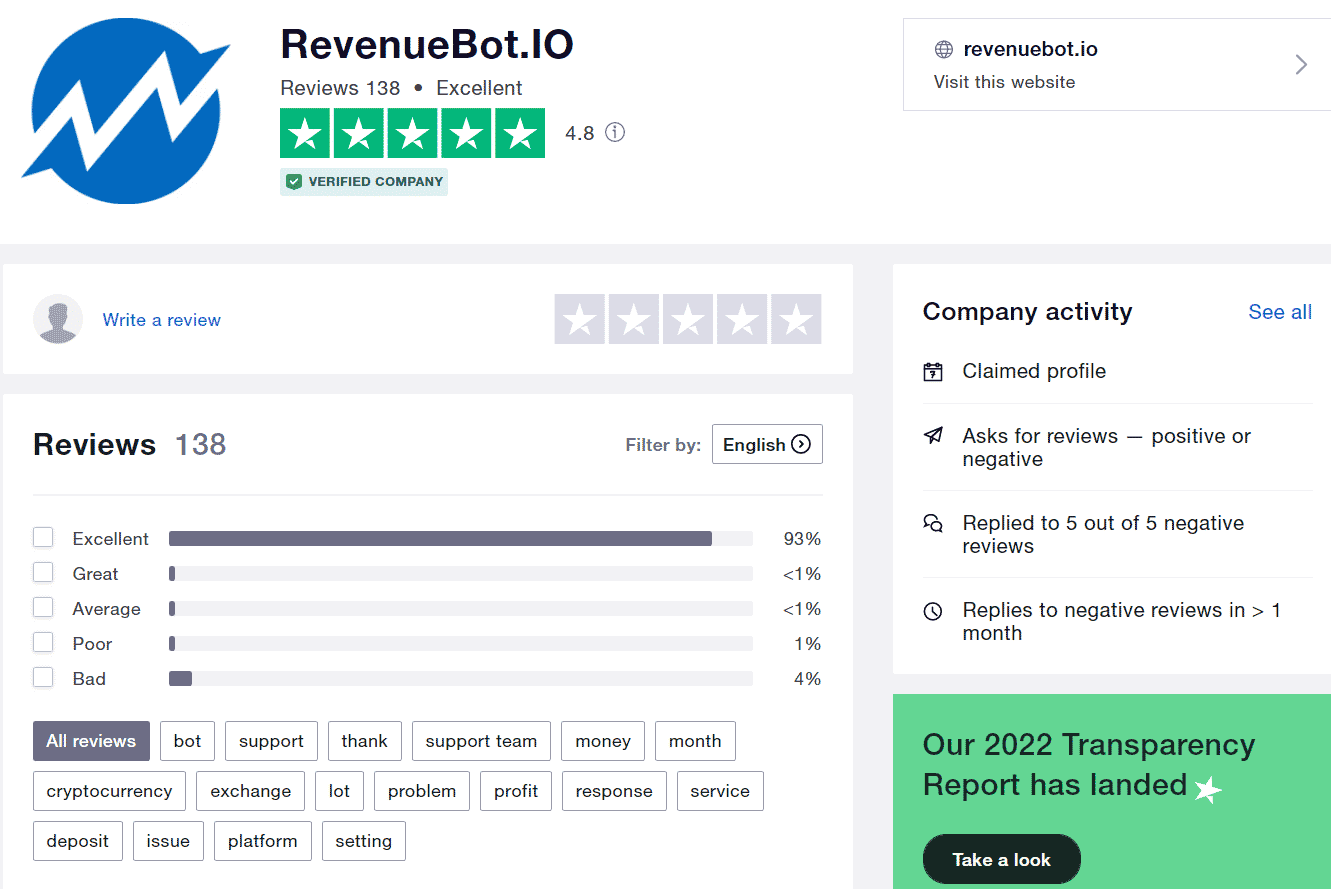Click the RevenueBot.IO page title
Screen dimensions: 1331x889
pyautogui.click(x=427, y=44)
